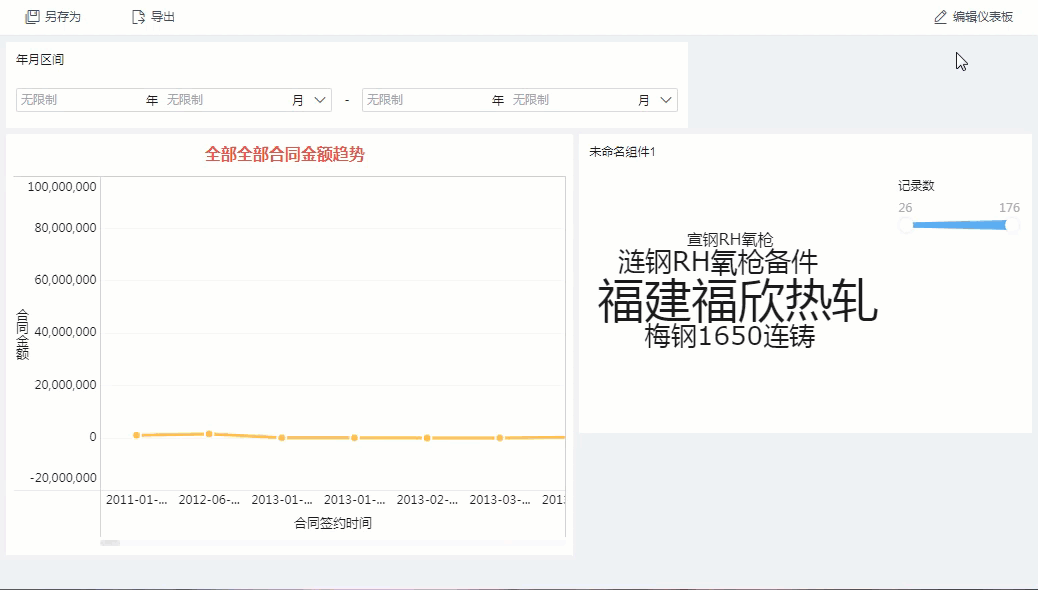This screenshot has height=590, width=1038.
Task: Click the start year 无限制 input field
Action: click(x=81, y=100)
